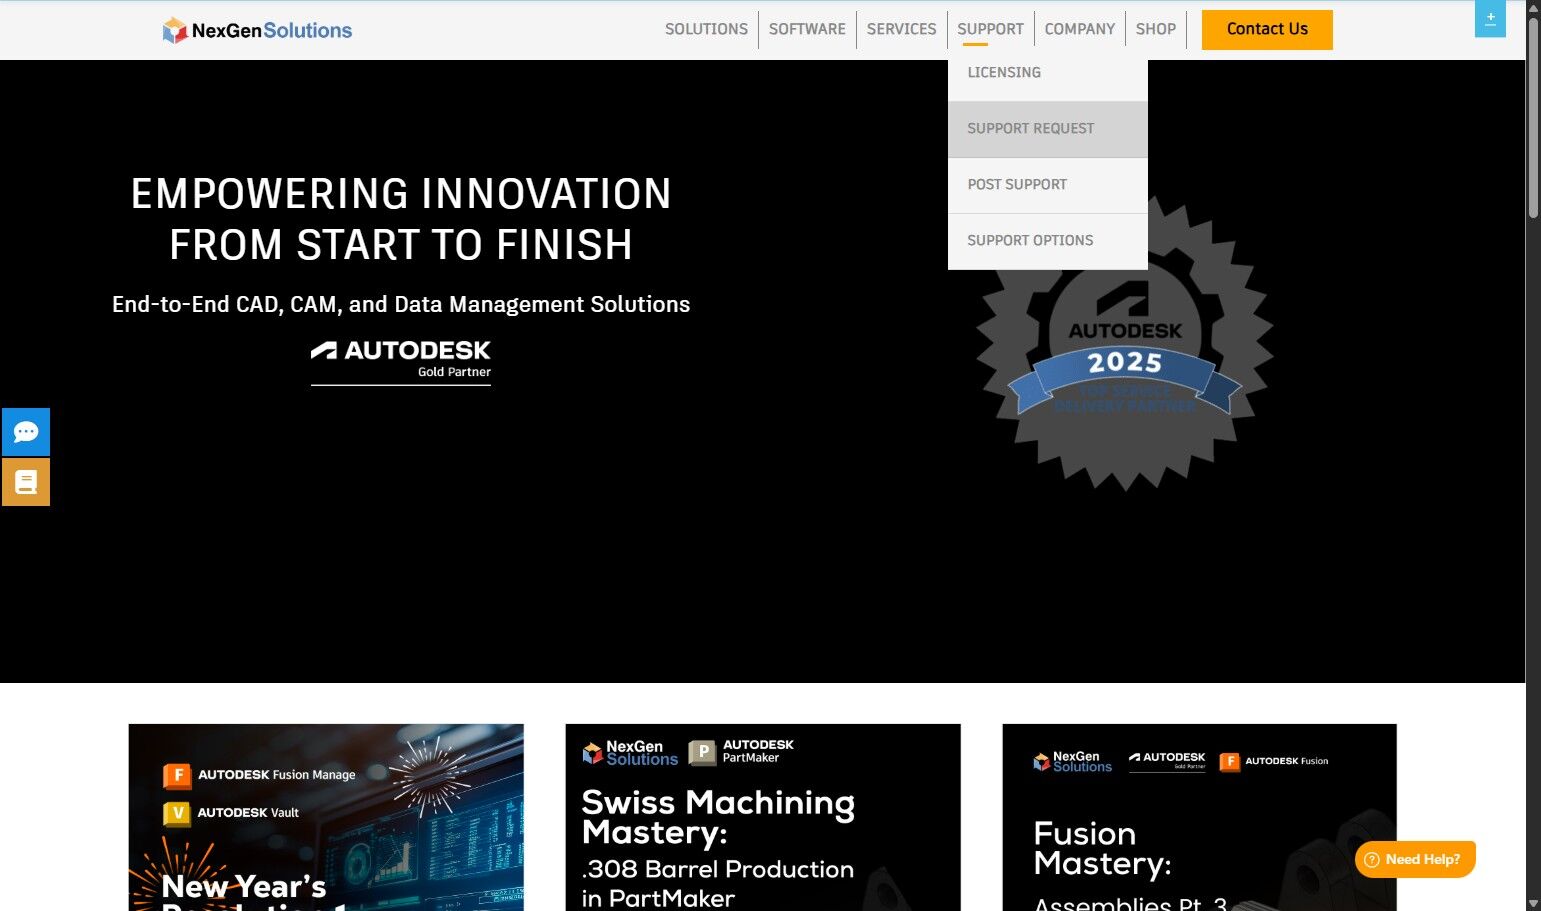This screenshot has width=1541, height=911.
Task: Open the orange book resource icon
Action: 26,482
